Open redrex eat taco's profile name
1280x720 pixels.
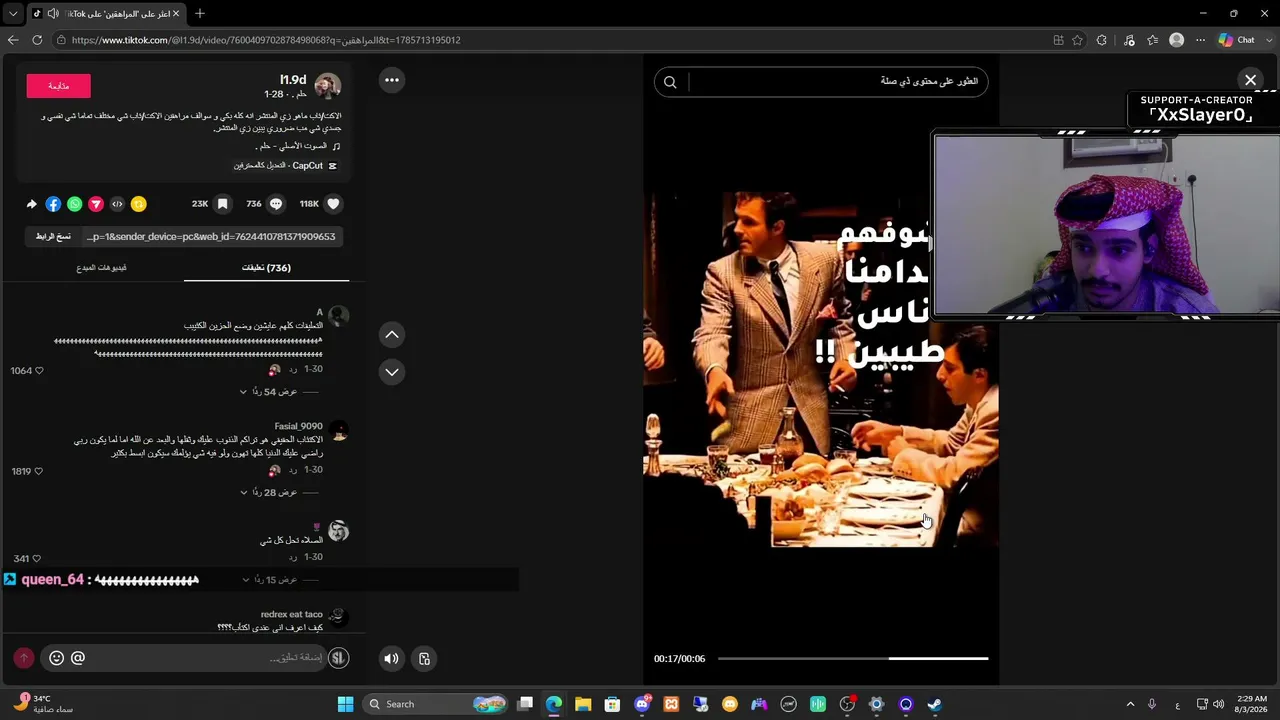(x=292, y=614)
